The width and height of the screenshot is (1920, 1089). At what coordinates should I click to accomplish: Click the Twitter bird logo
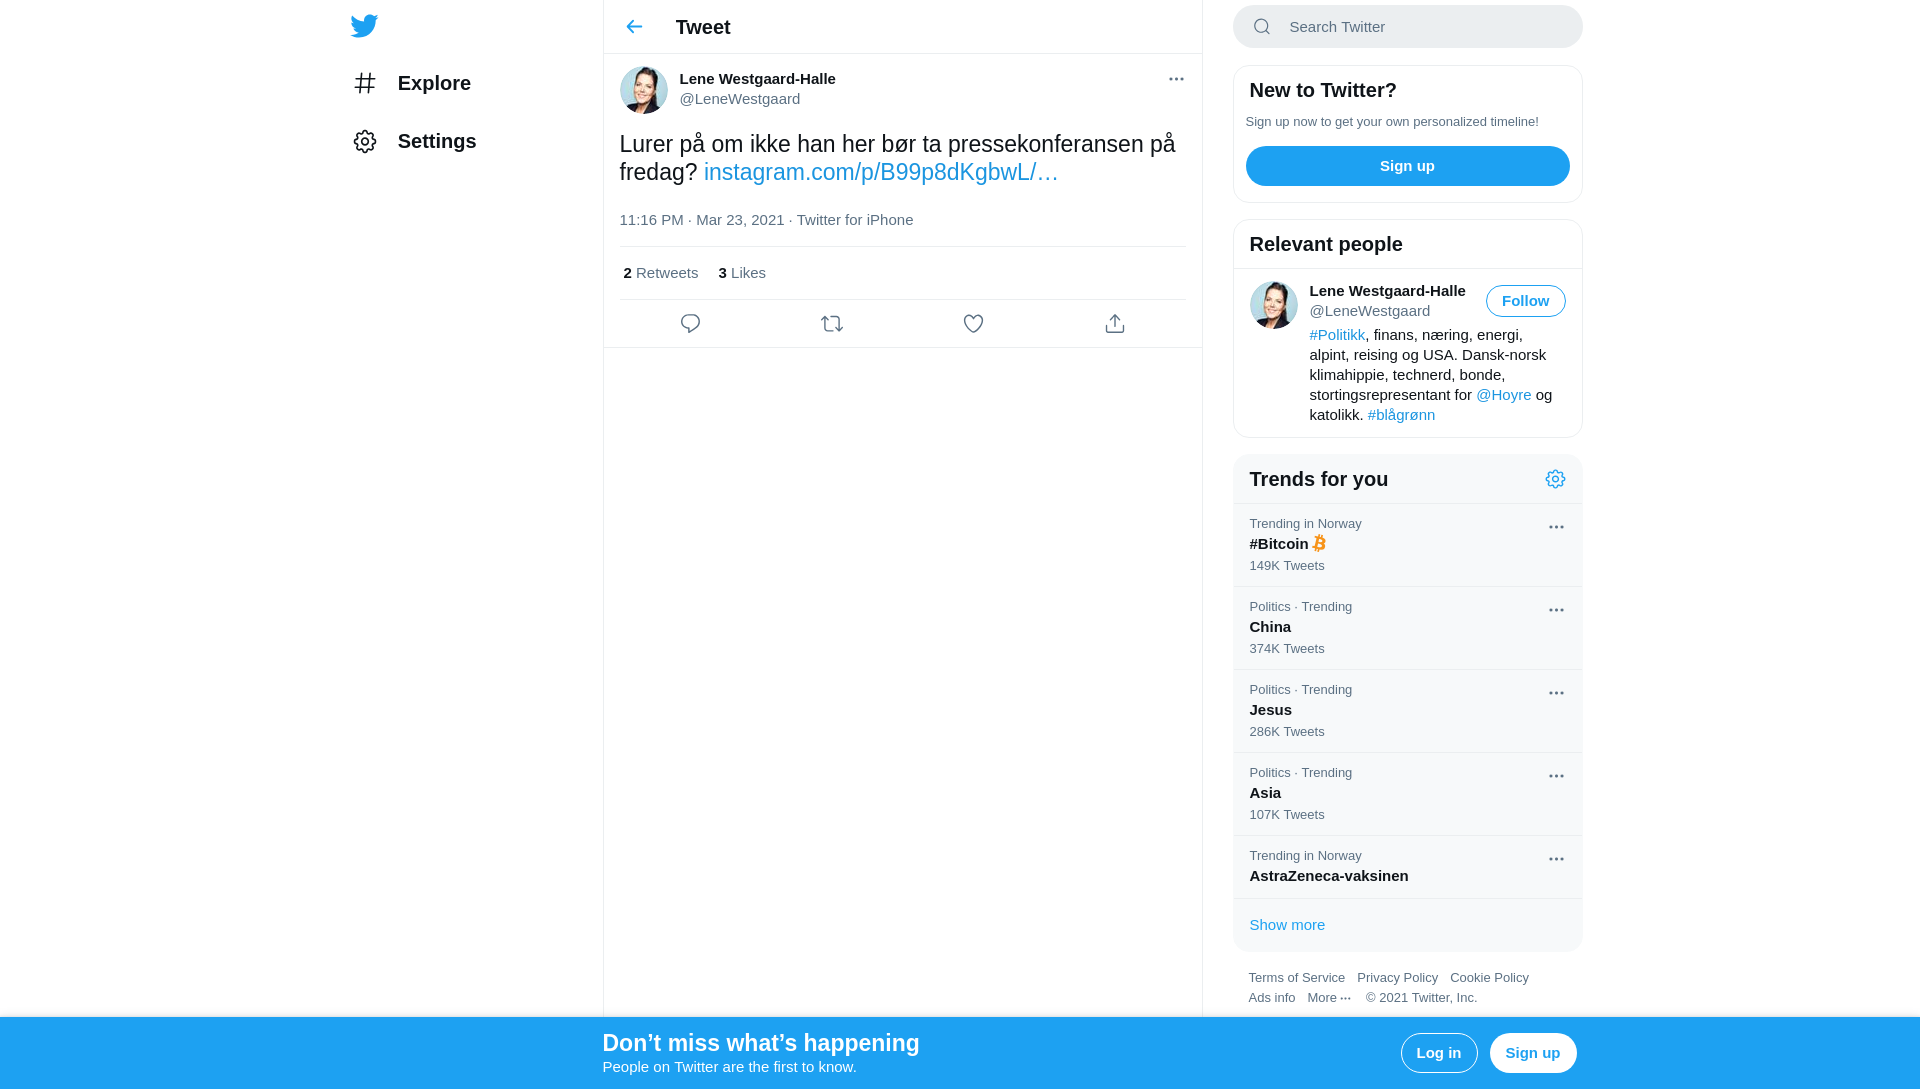(x=364, y=26)
